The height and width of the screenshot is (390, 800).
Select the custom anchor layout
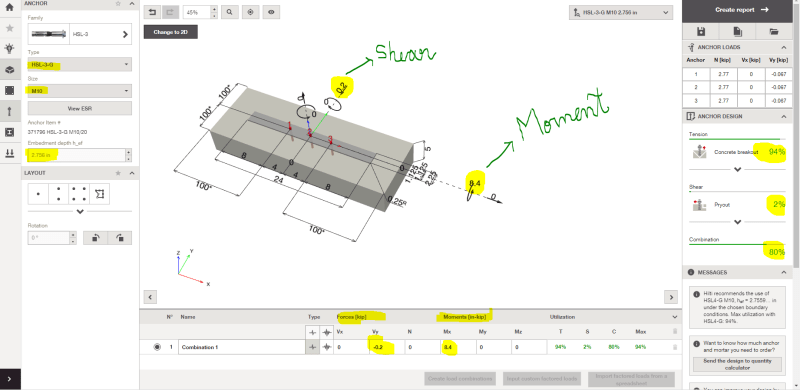click(99, 194)
